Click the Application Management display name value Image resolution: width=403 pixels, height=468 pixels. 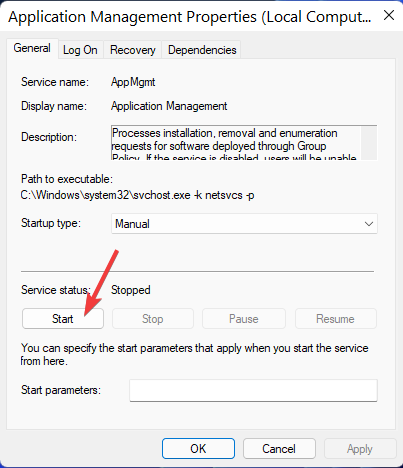point(169,106)
